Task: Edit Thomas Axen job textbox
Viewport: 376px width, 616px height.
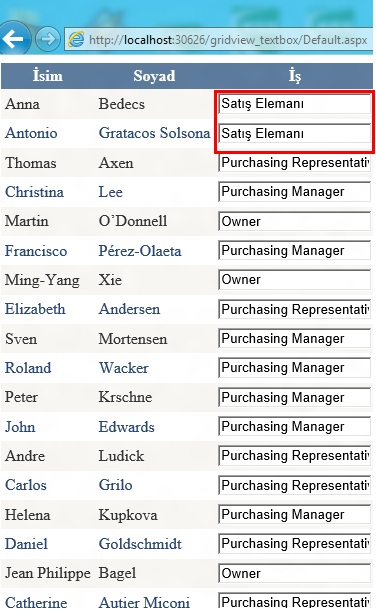Action: 294,163
